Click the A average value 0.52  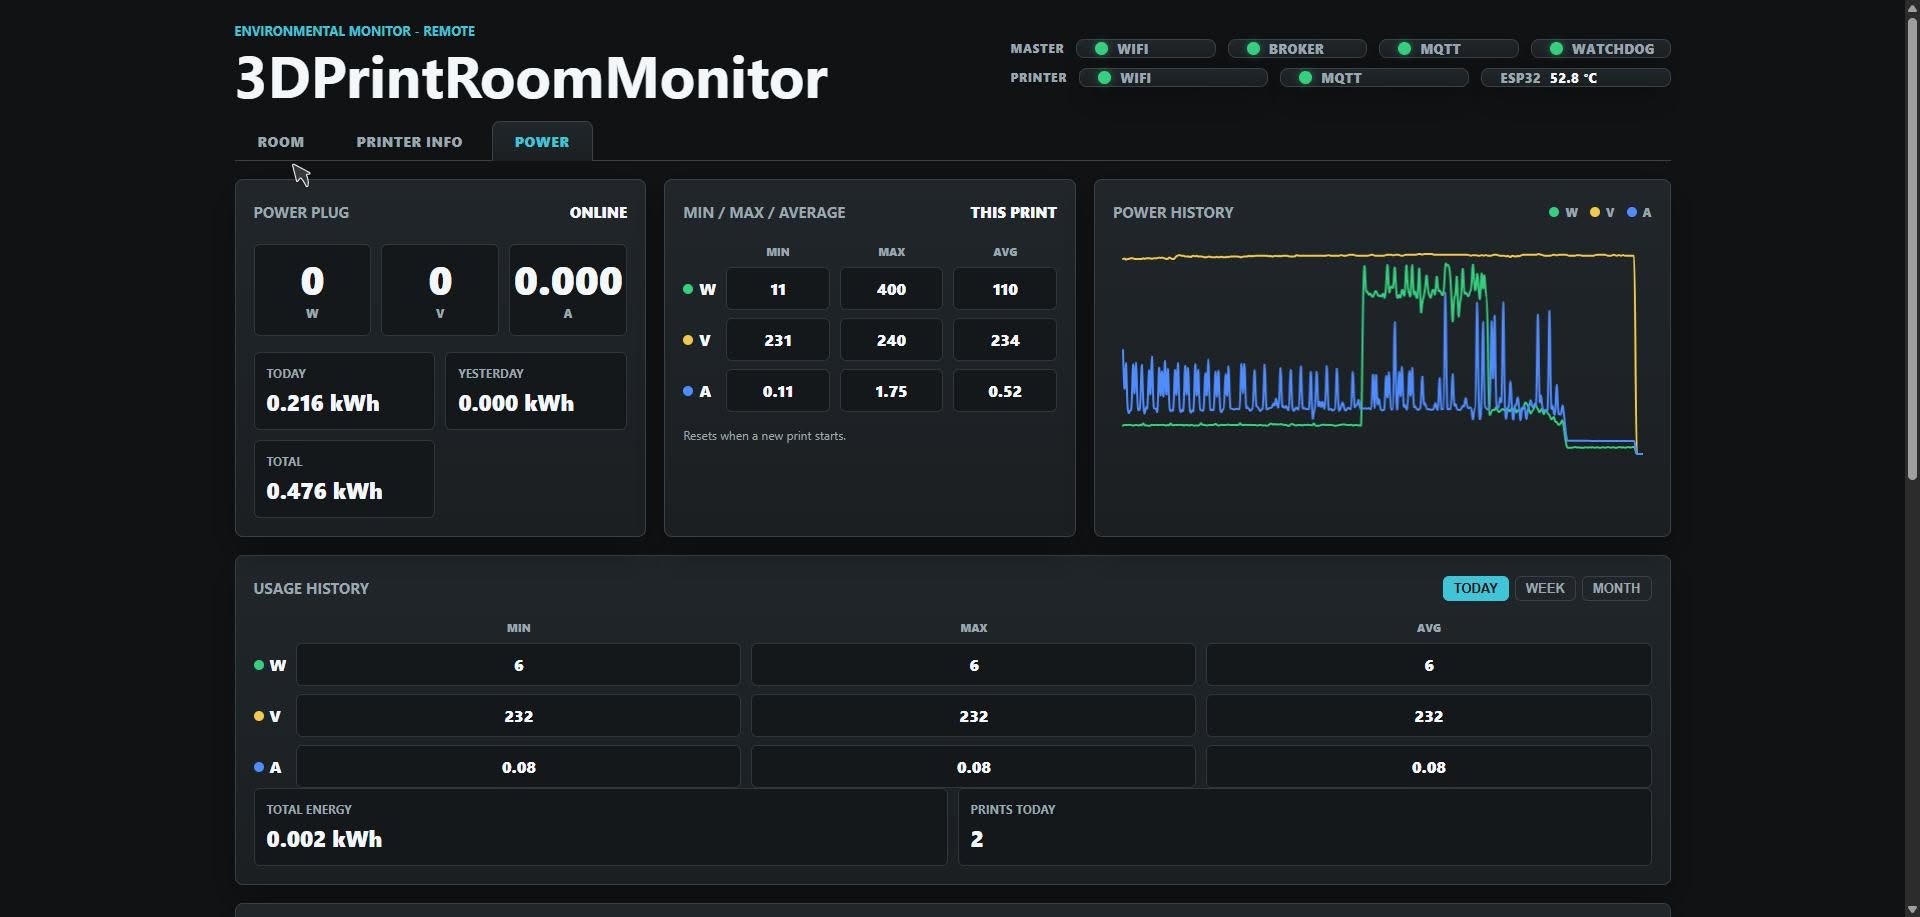tap(1005, 391)
